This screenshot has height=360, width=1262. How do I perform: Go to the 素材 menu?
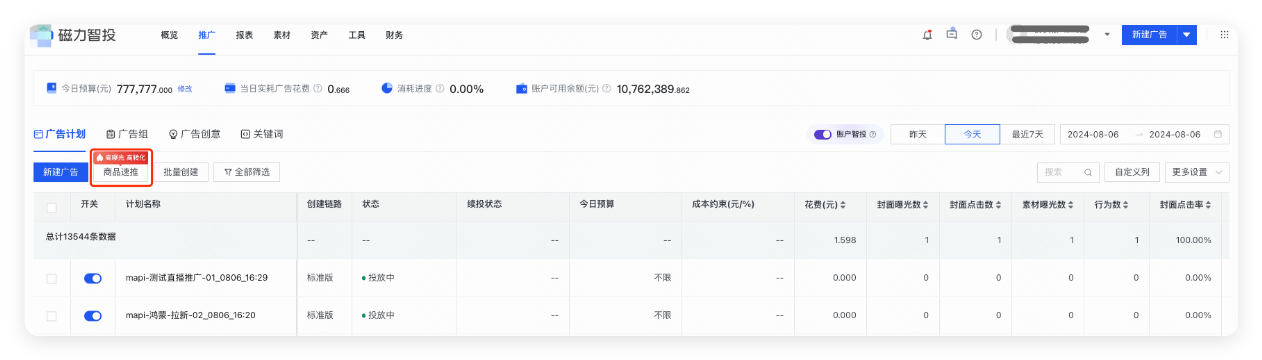282,35
